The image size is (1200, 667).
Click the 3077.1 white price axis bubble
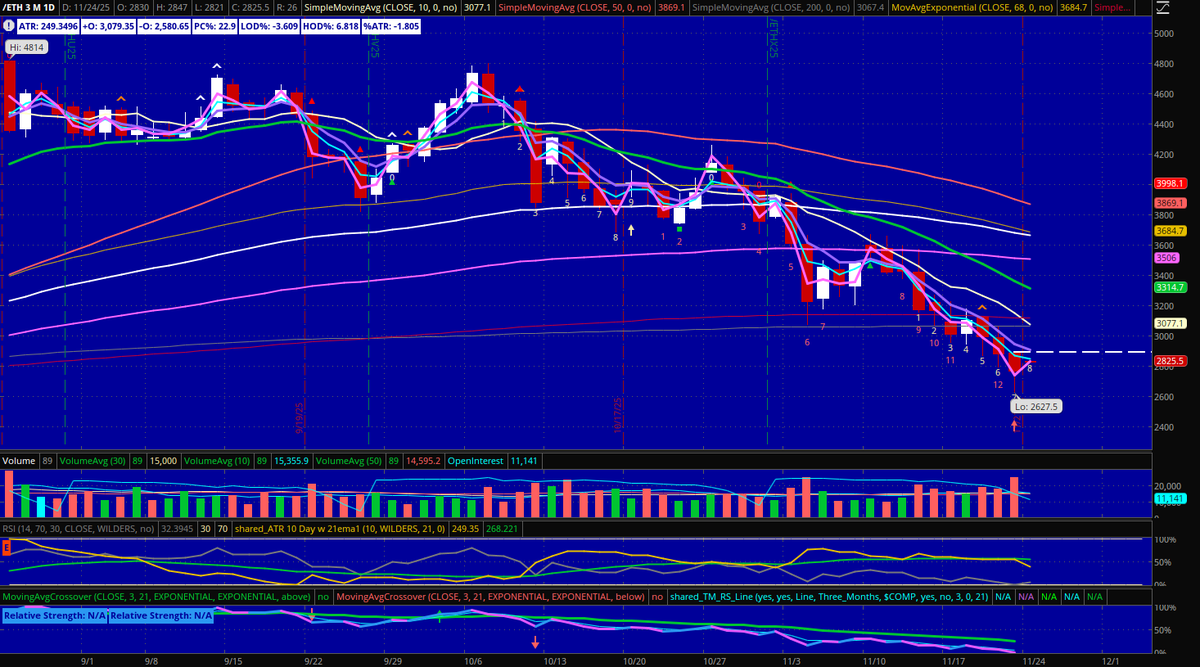tap(1169, 323)
